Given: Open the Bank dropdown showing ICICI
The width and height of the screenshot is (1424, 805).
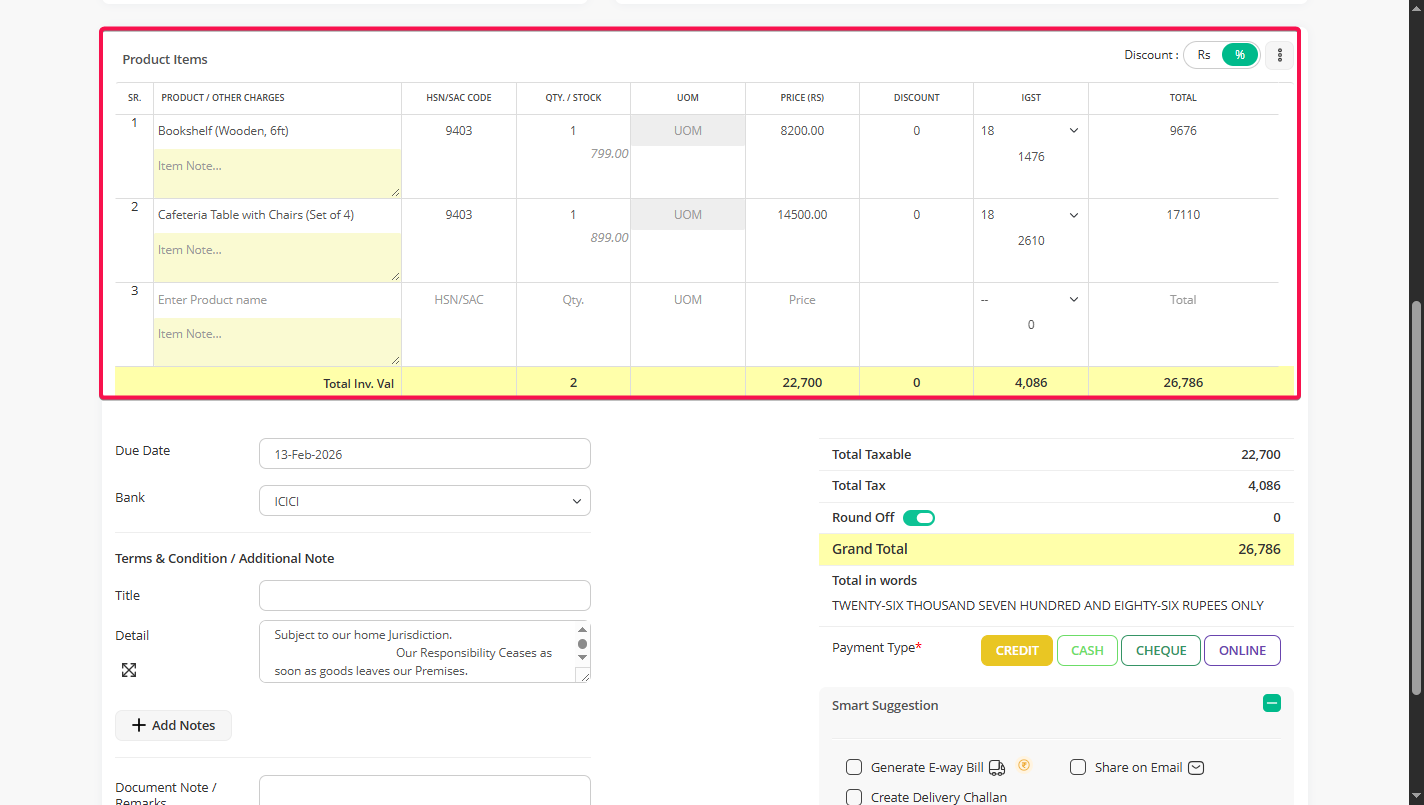Looking at the screenshot, I should click(x=424, y=501).
